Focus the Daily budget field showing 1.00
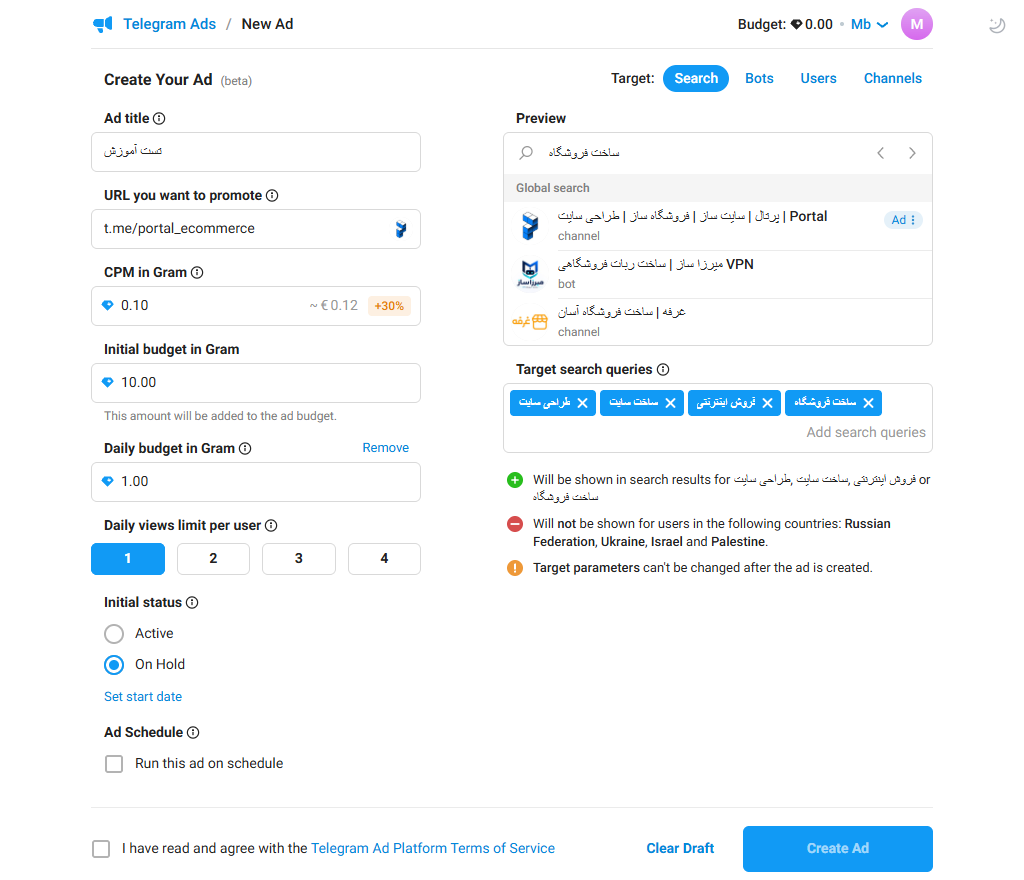This screenshot has width=1024, height=880. (x=256, y=482)
